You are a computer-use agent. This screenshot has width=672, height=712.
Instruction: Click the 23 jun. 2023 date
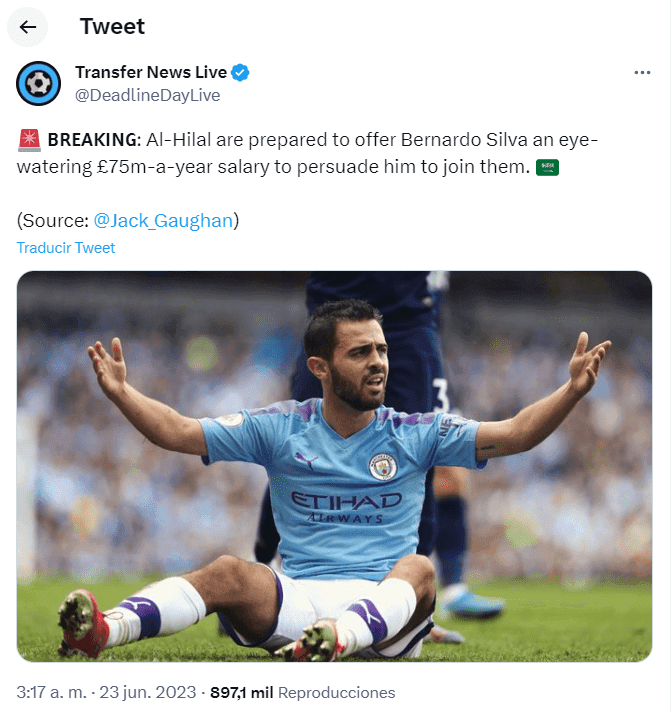pyautogui.click(x=148, y=692)
